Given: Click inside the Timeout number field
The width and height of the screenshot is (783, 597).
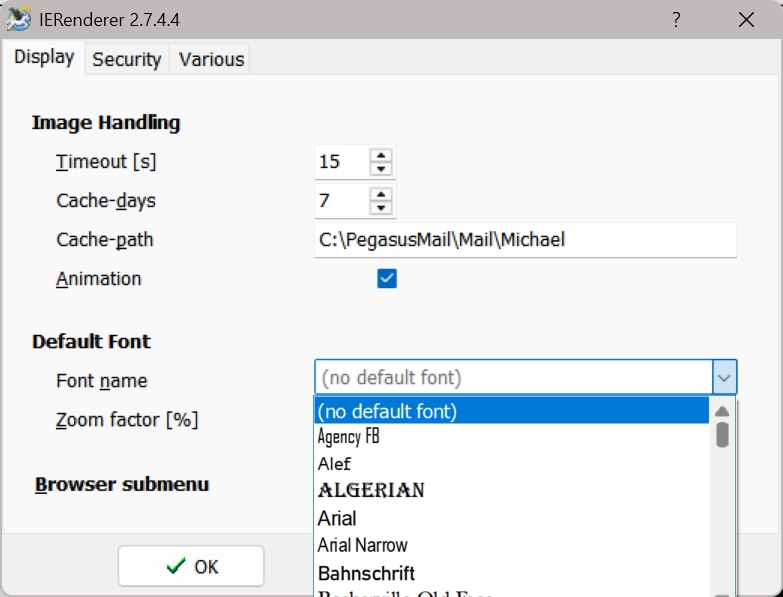Looking at the screenshot, I should tap(343, 162).
